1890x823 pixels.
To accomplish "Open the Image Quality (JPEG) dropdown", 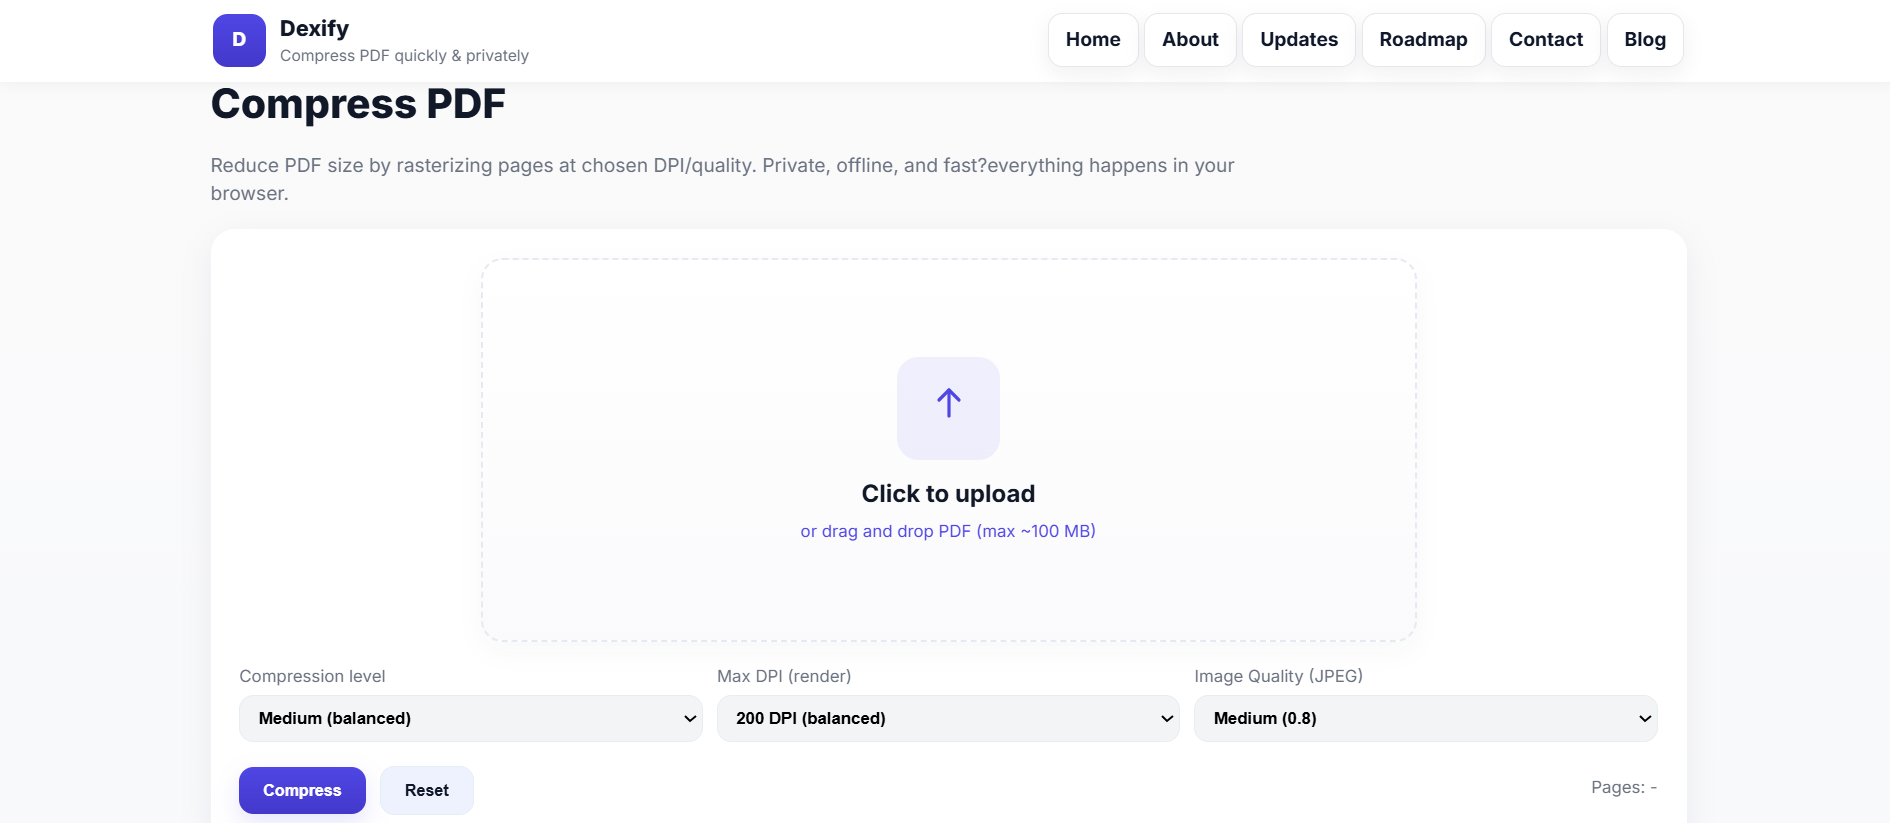I will point(1425,718).
